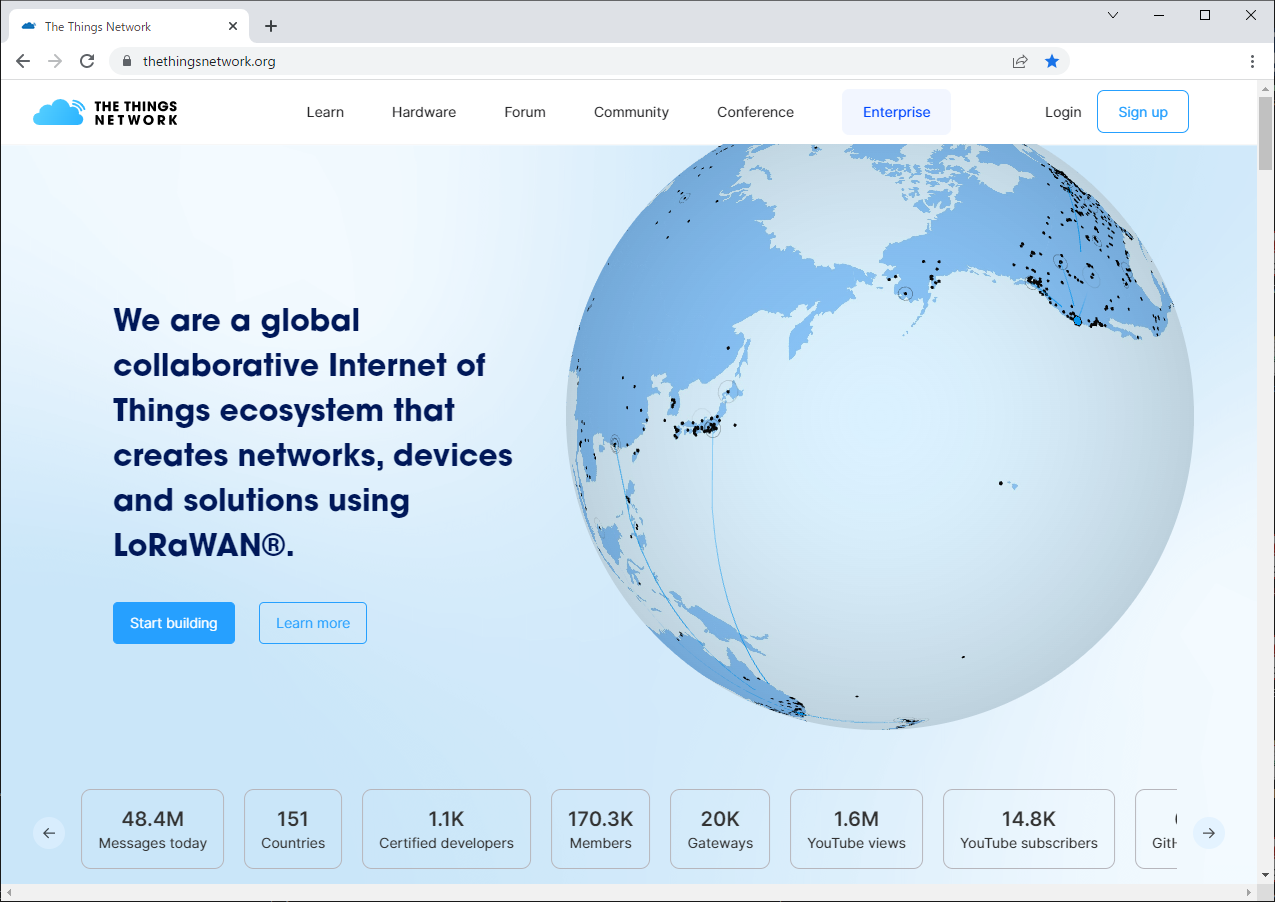Open the Enterprise navigation item
Viewport: 1275px width, 902px height.
pyautogui.click(x=896, y=112)
